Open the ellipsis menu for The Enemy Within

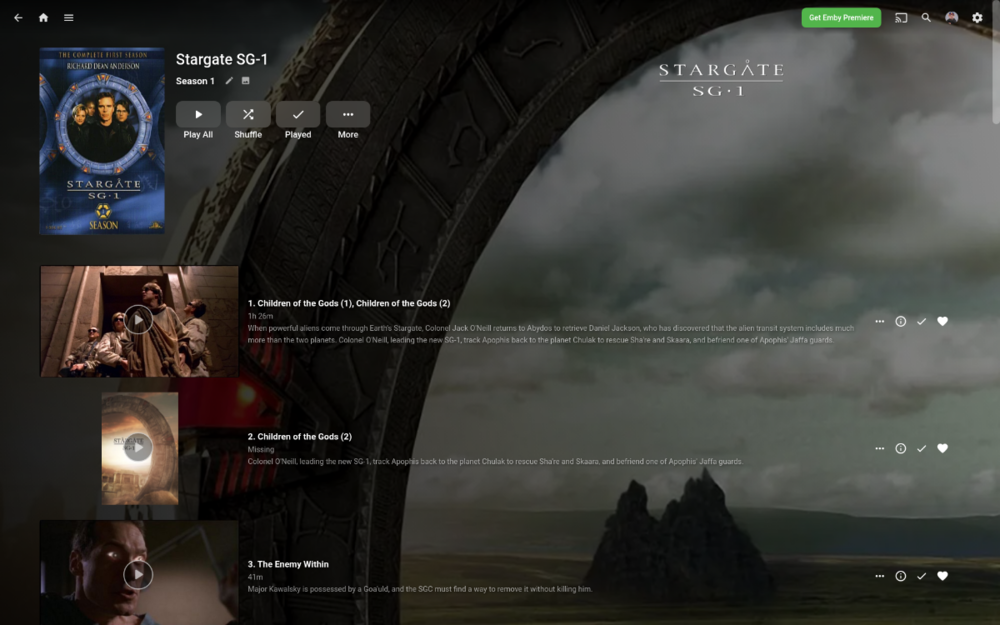pyautogui.click(x=880, y=576)
